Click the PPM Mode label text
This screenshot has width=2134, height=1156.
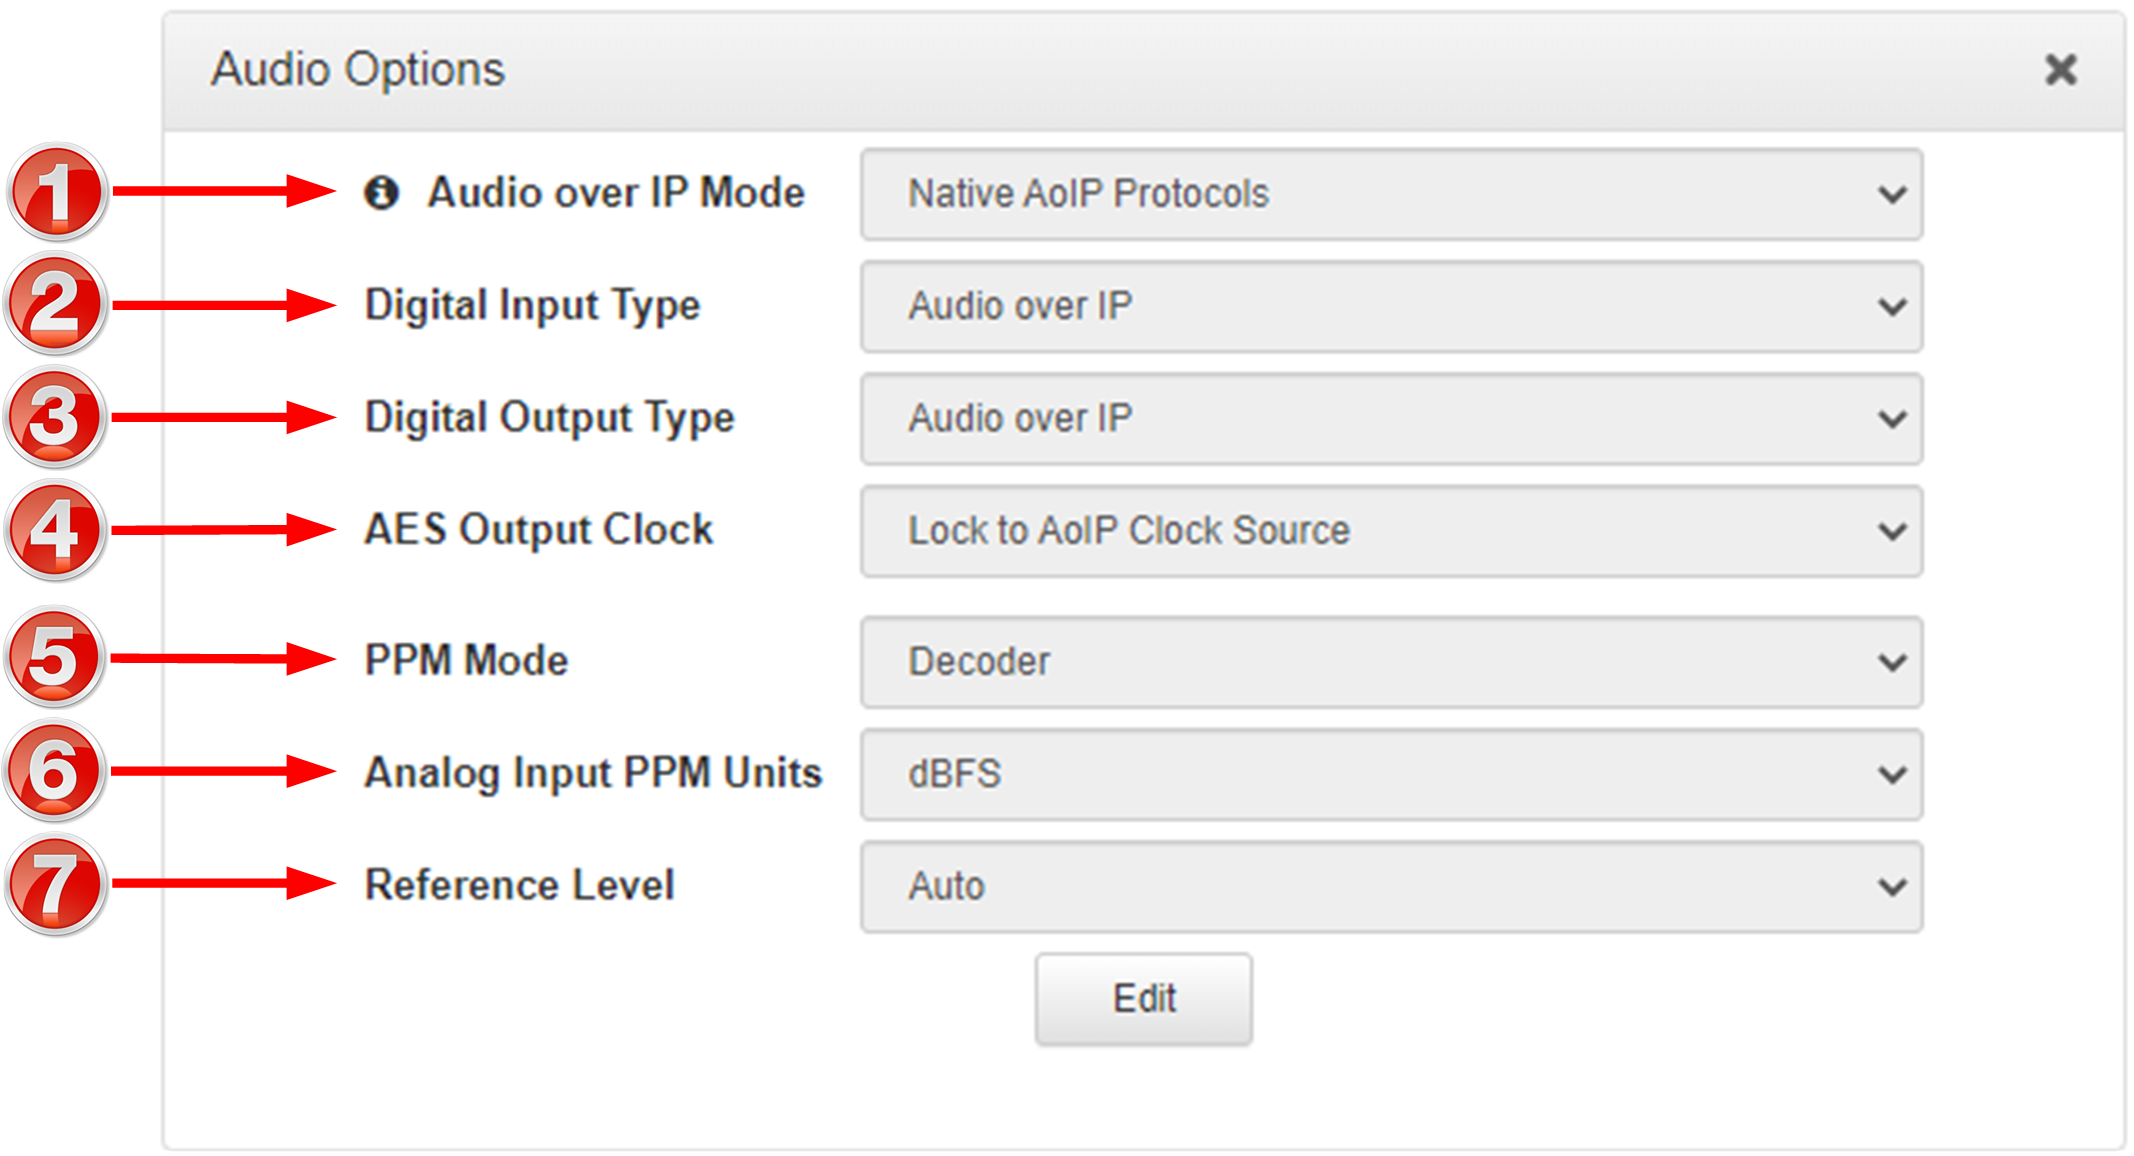click(x=466, y=660)
